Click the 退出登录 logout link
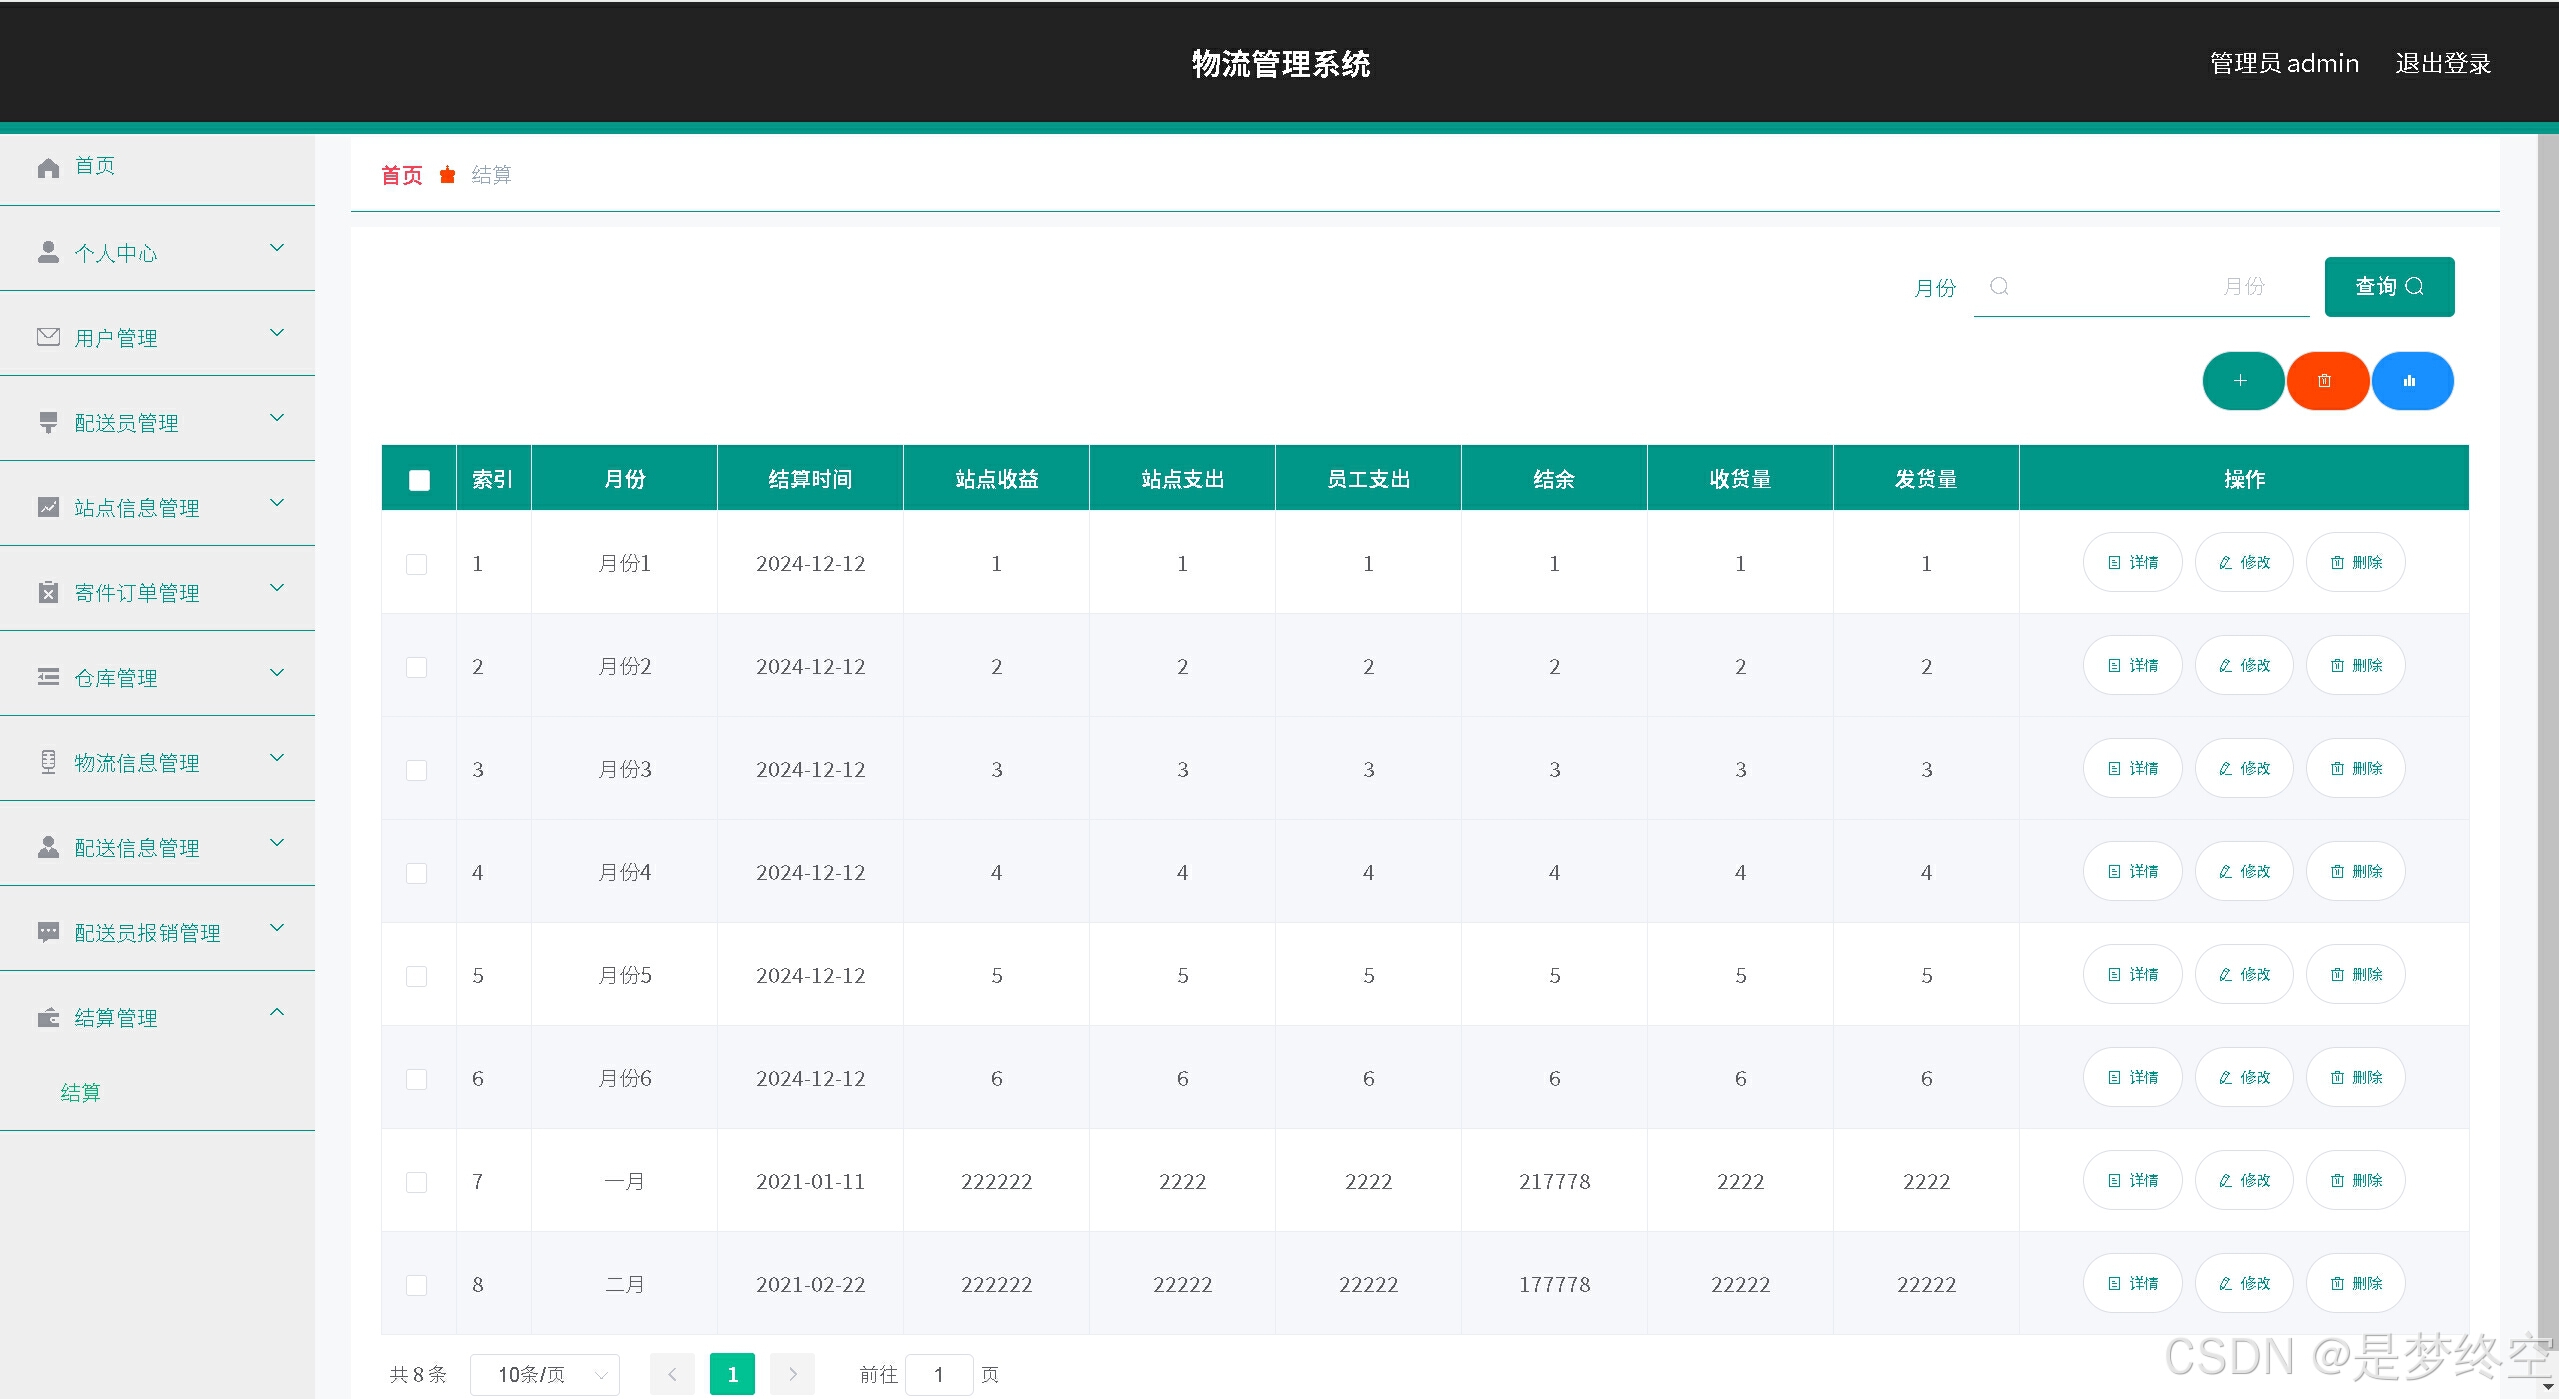This screenshot has width=2559, height=1399. pyautogui.click(x=2442, y=64)
